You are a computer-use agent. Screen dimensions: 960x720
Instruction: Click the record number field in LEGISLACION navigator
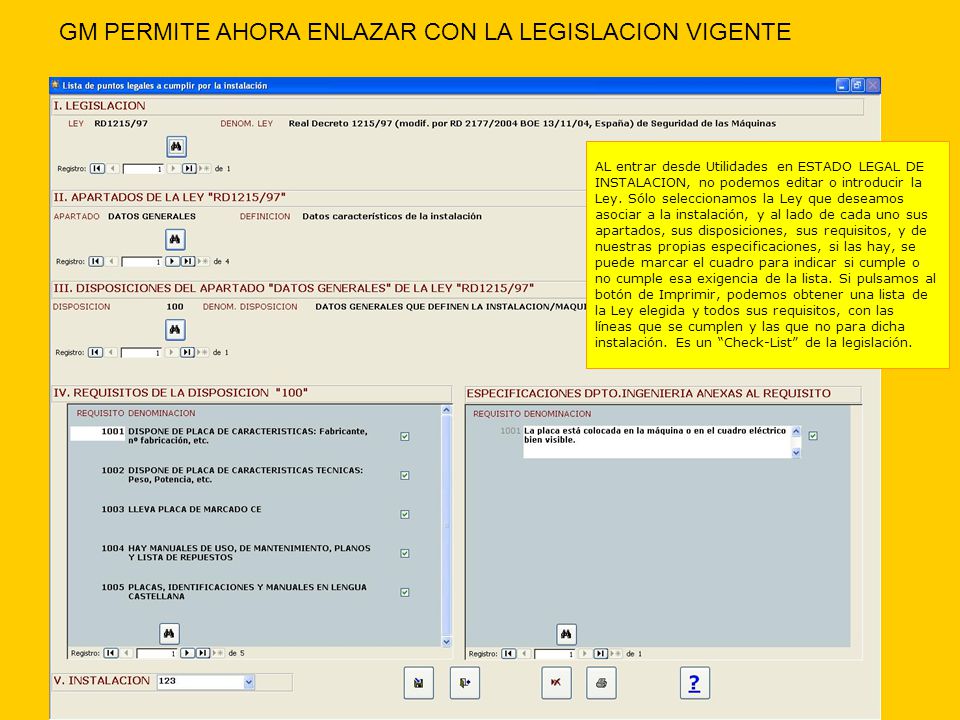click(x=144, y=169)
